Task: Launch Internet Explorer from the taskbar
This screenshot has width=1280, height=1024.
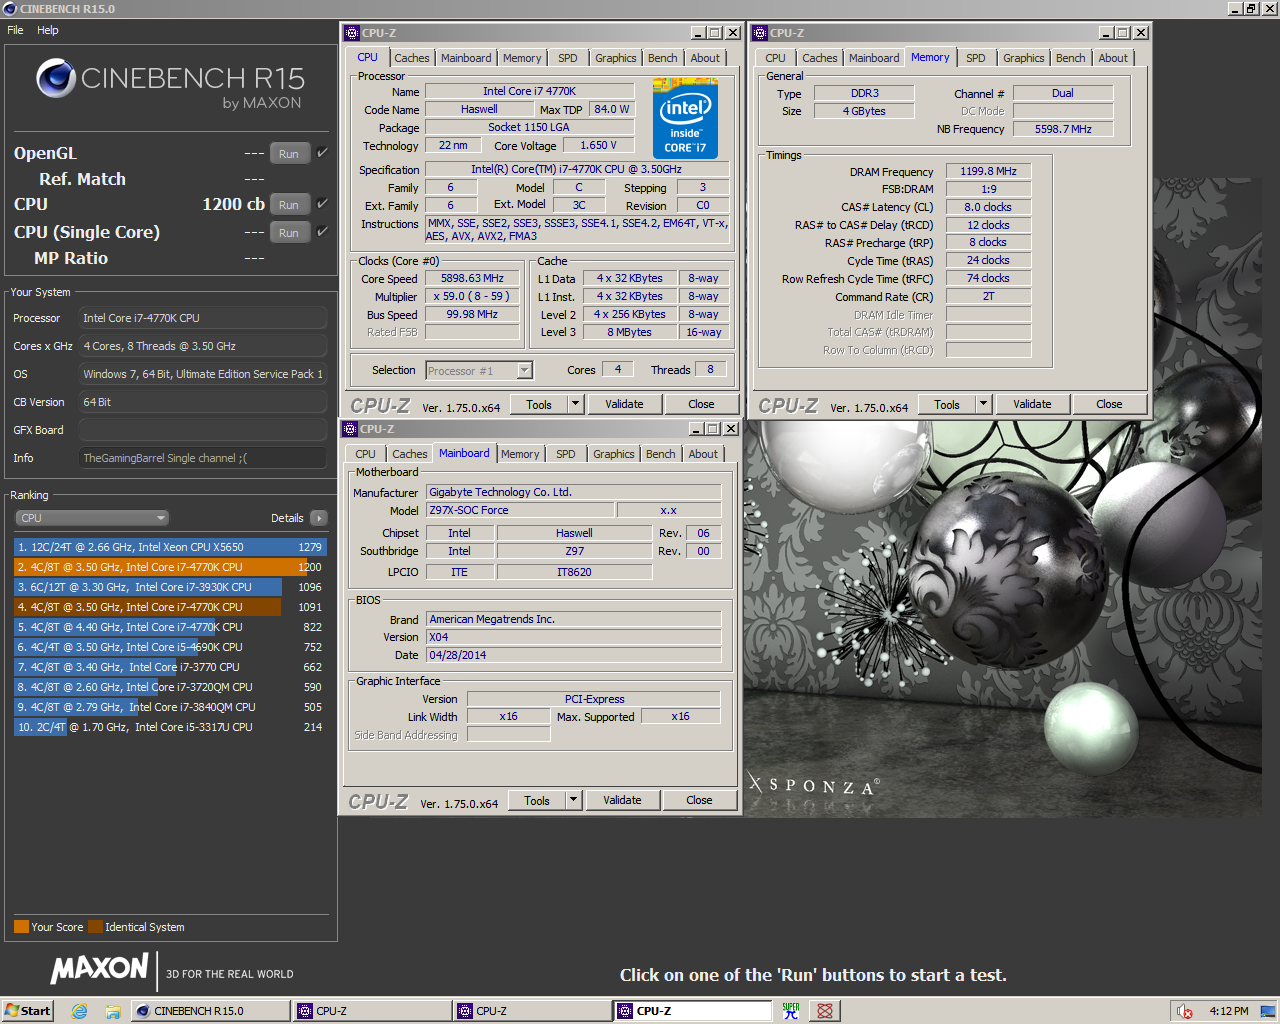Action: (x=79, y=1011)
